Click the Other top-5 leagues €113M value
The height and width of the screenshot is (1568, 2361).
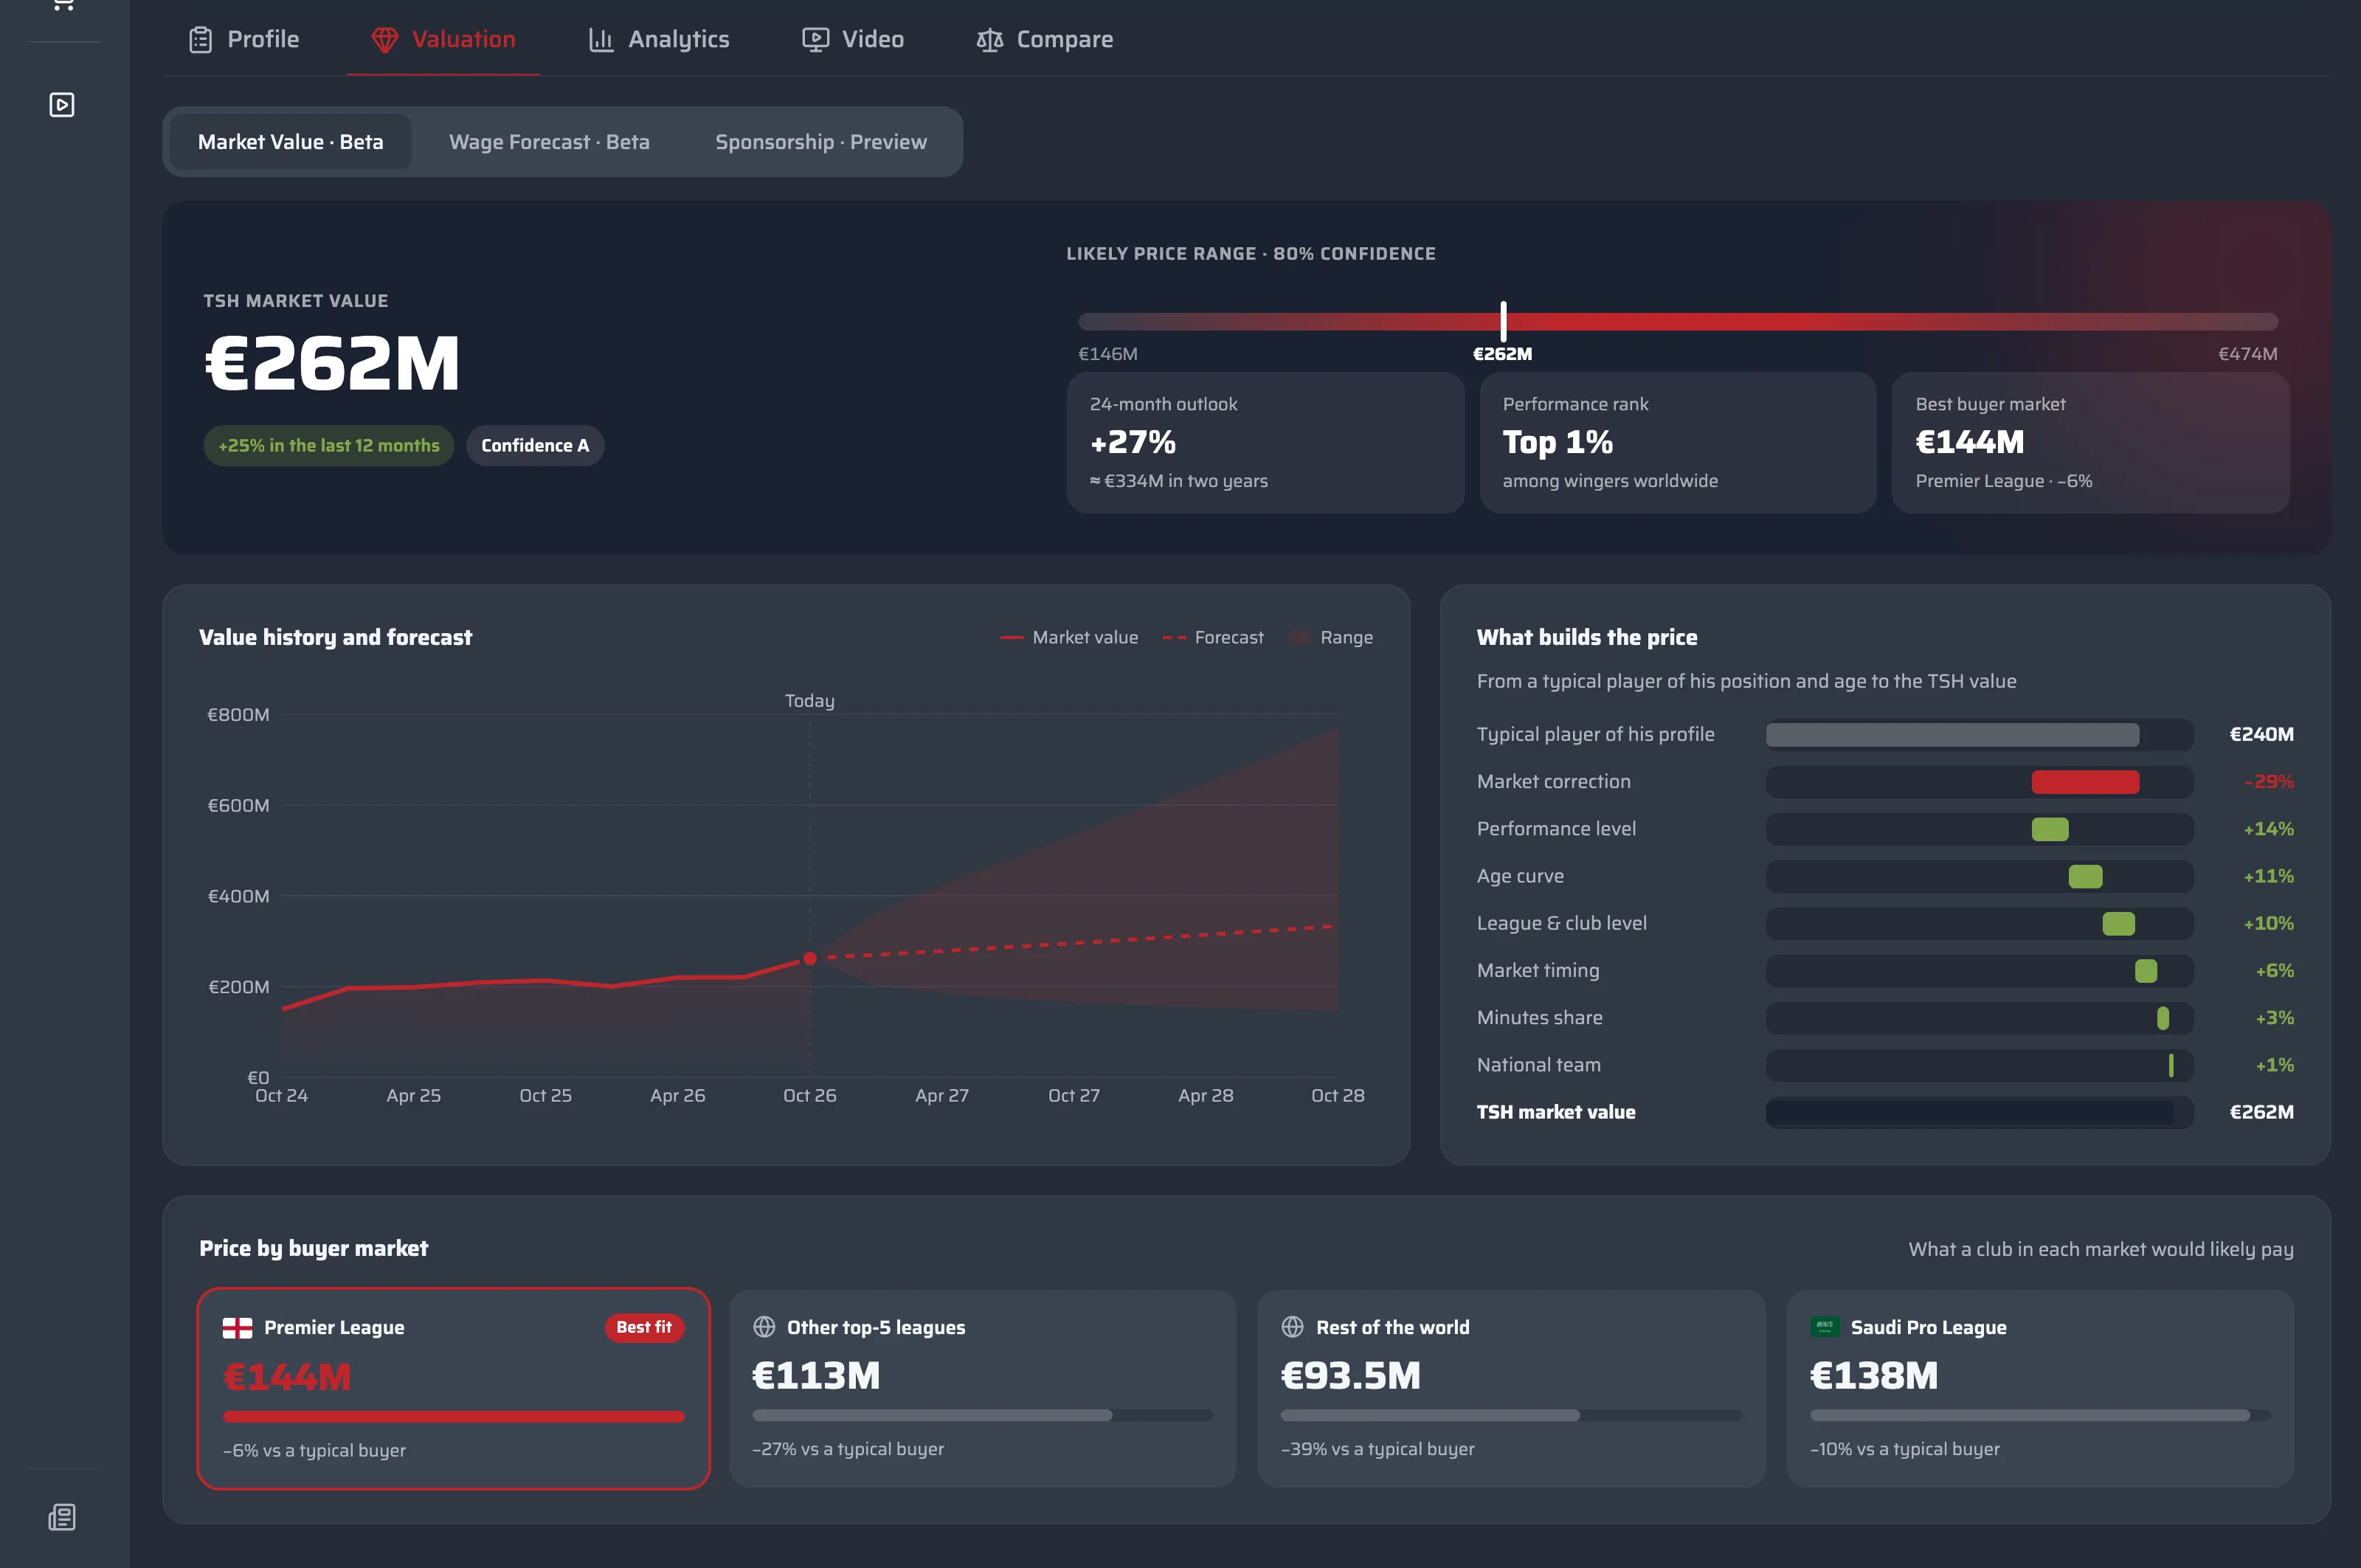816,1376
